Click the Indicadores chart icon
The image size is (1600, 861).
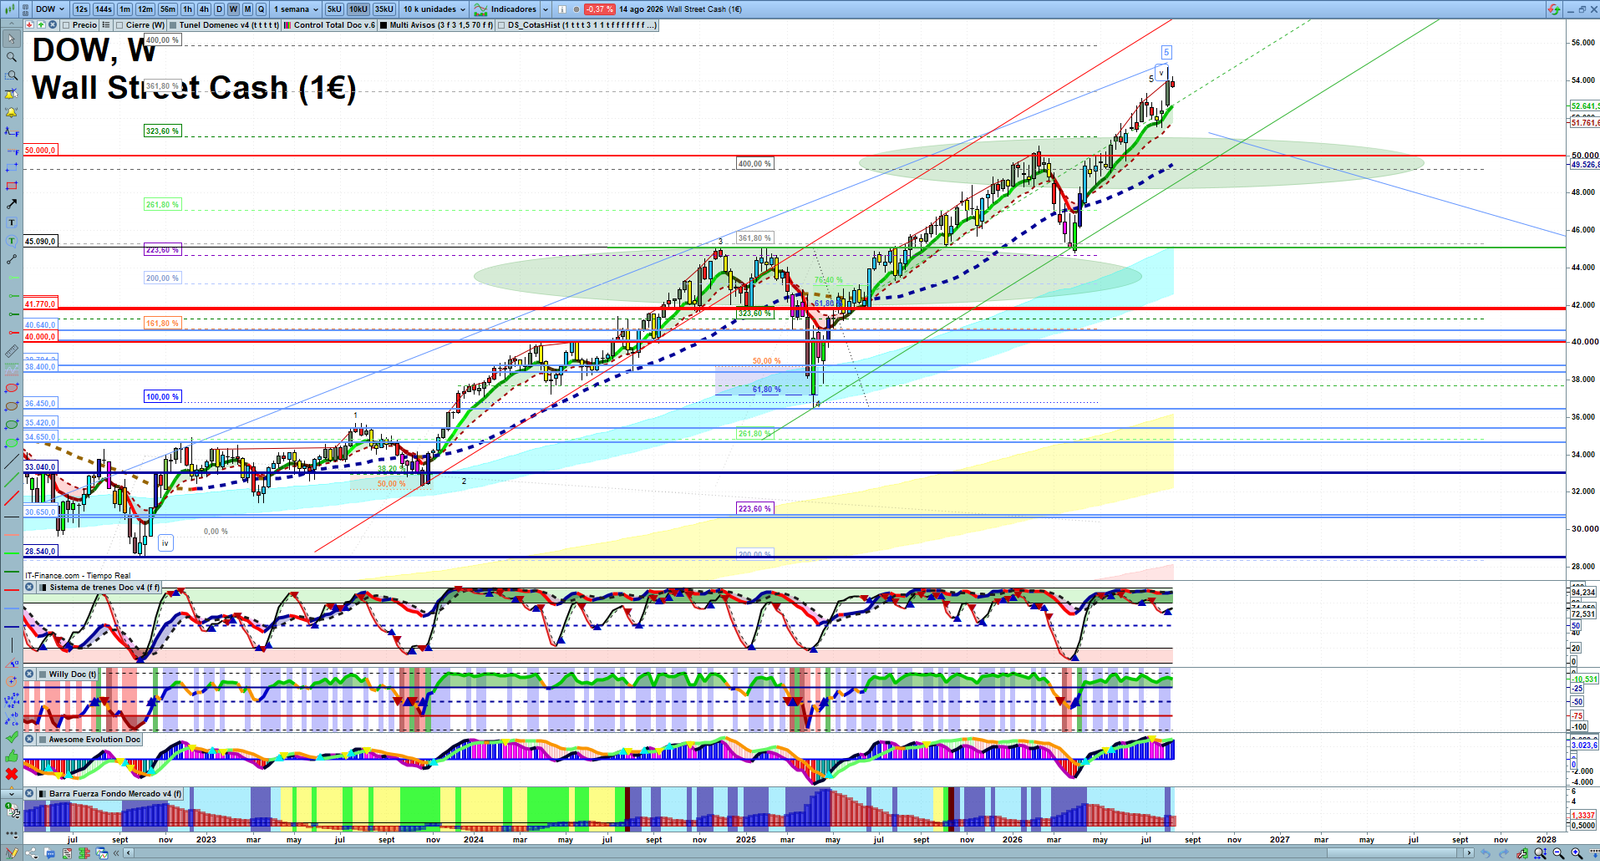pyautogui.click(x=481, y=9)
